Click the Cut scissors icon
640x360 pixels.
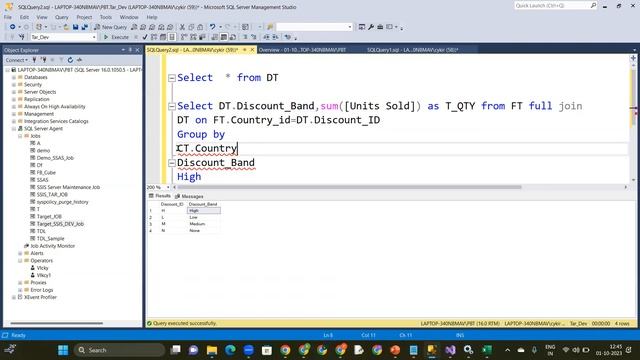[182, 27]
